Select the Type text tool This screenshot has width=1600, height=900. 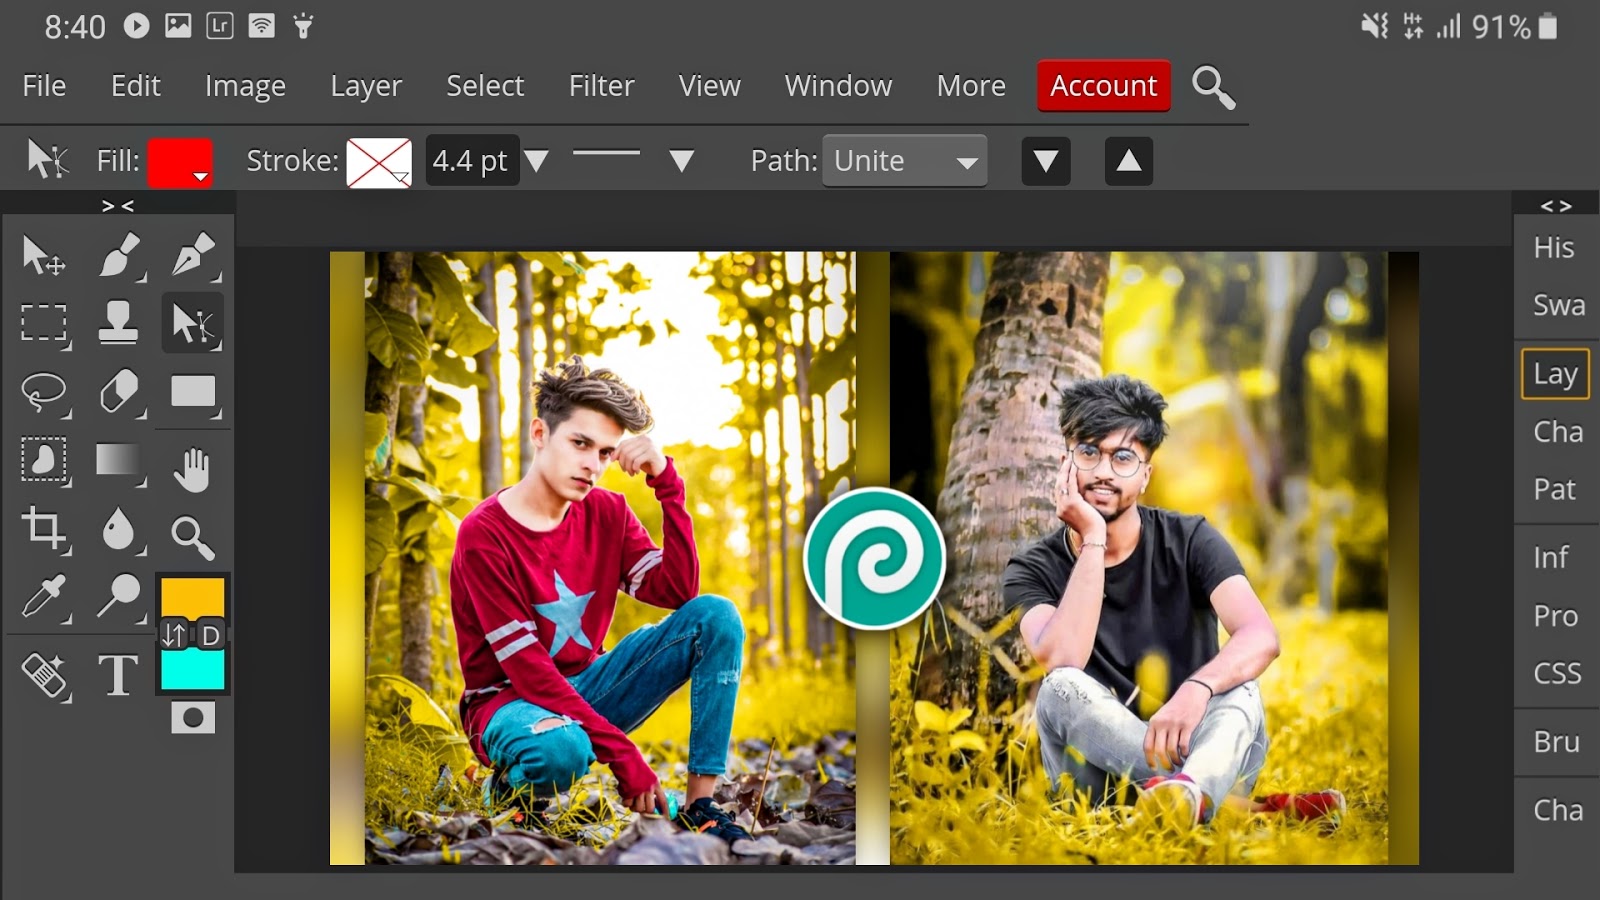[118, 675]
